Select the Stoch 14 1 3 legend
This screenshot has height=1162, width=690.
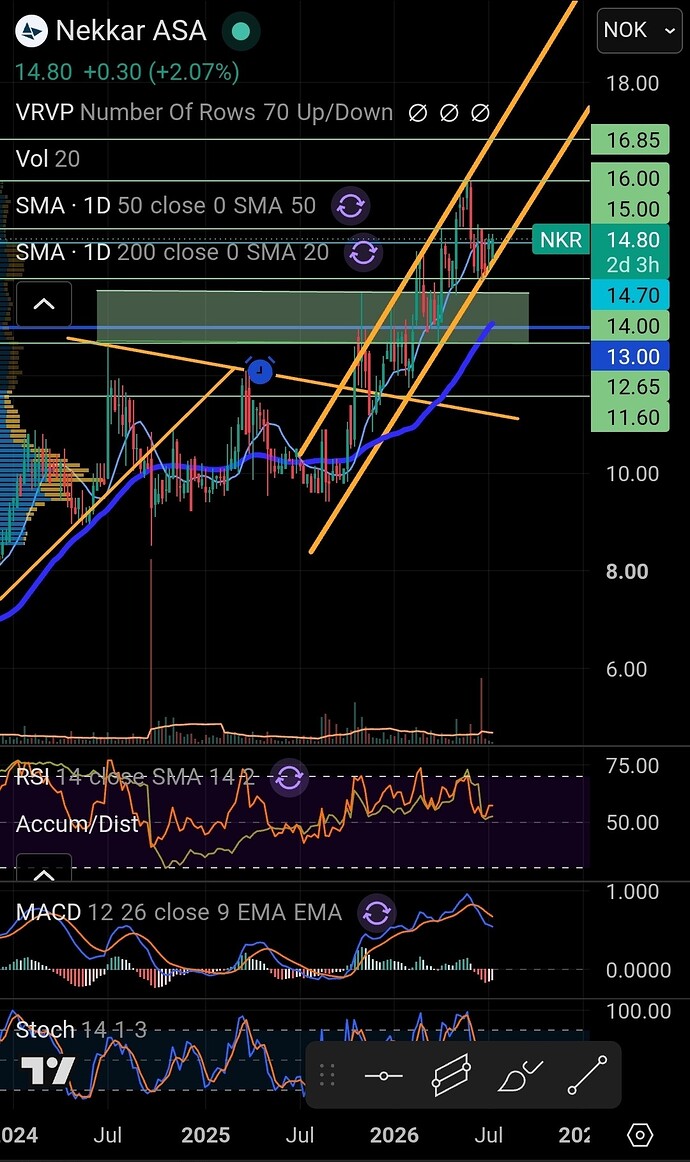click(82, 1029)
